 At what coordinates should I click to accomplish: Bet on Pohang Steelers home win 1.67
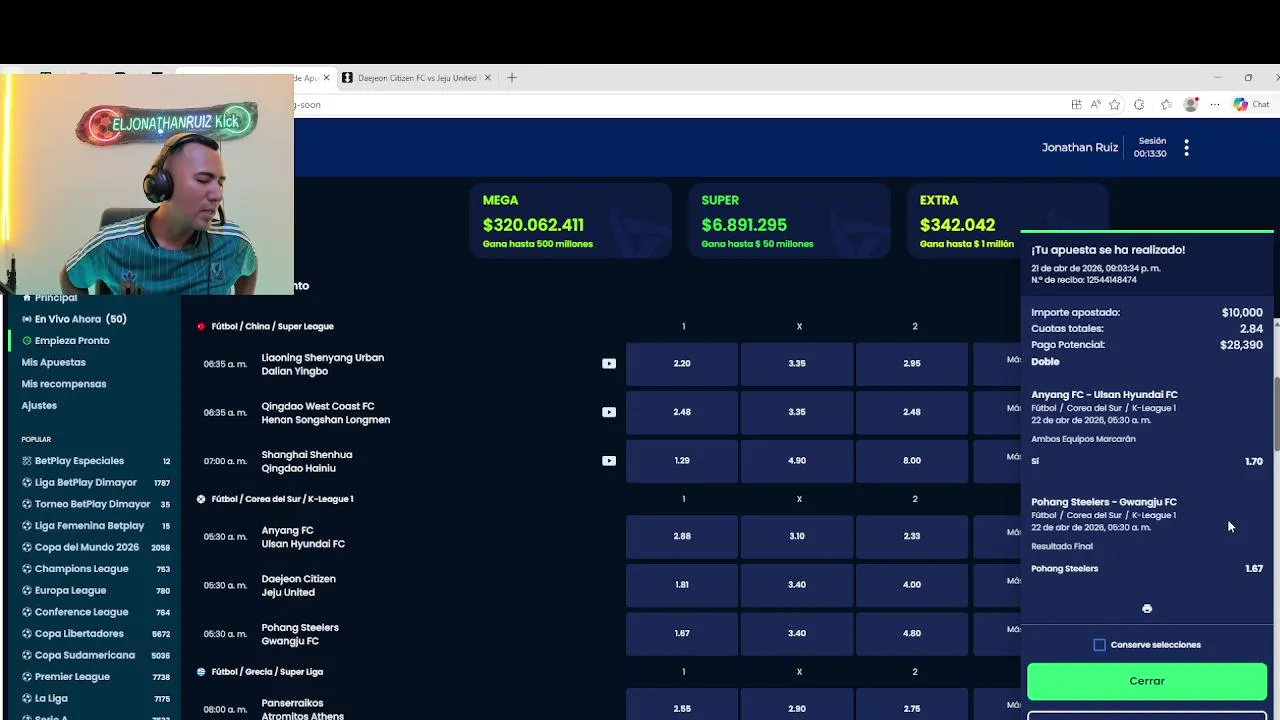click(682, 633)
